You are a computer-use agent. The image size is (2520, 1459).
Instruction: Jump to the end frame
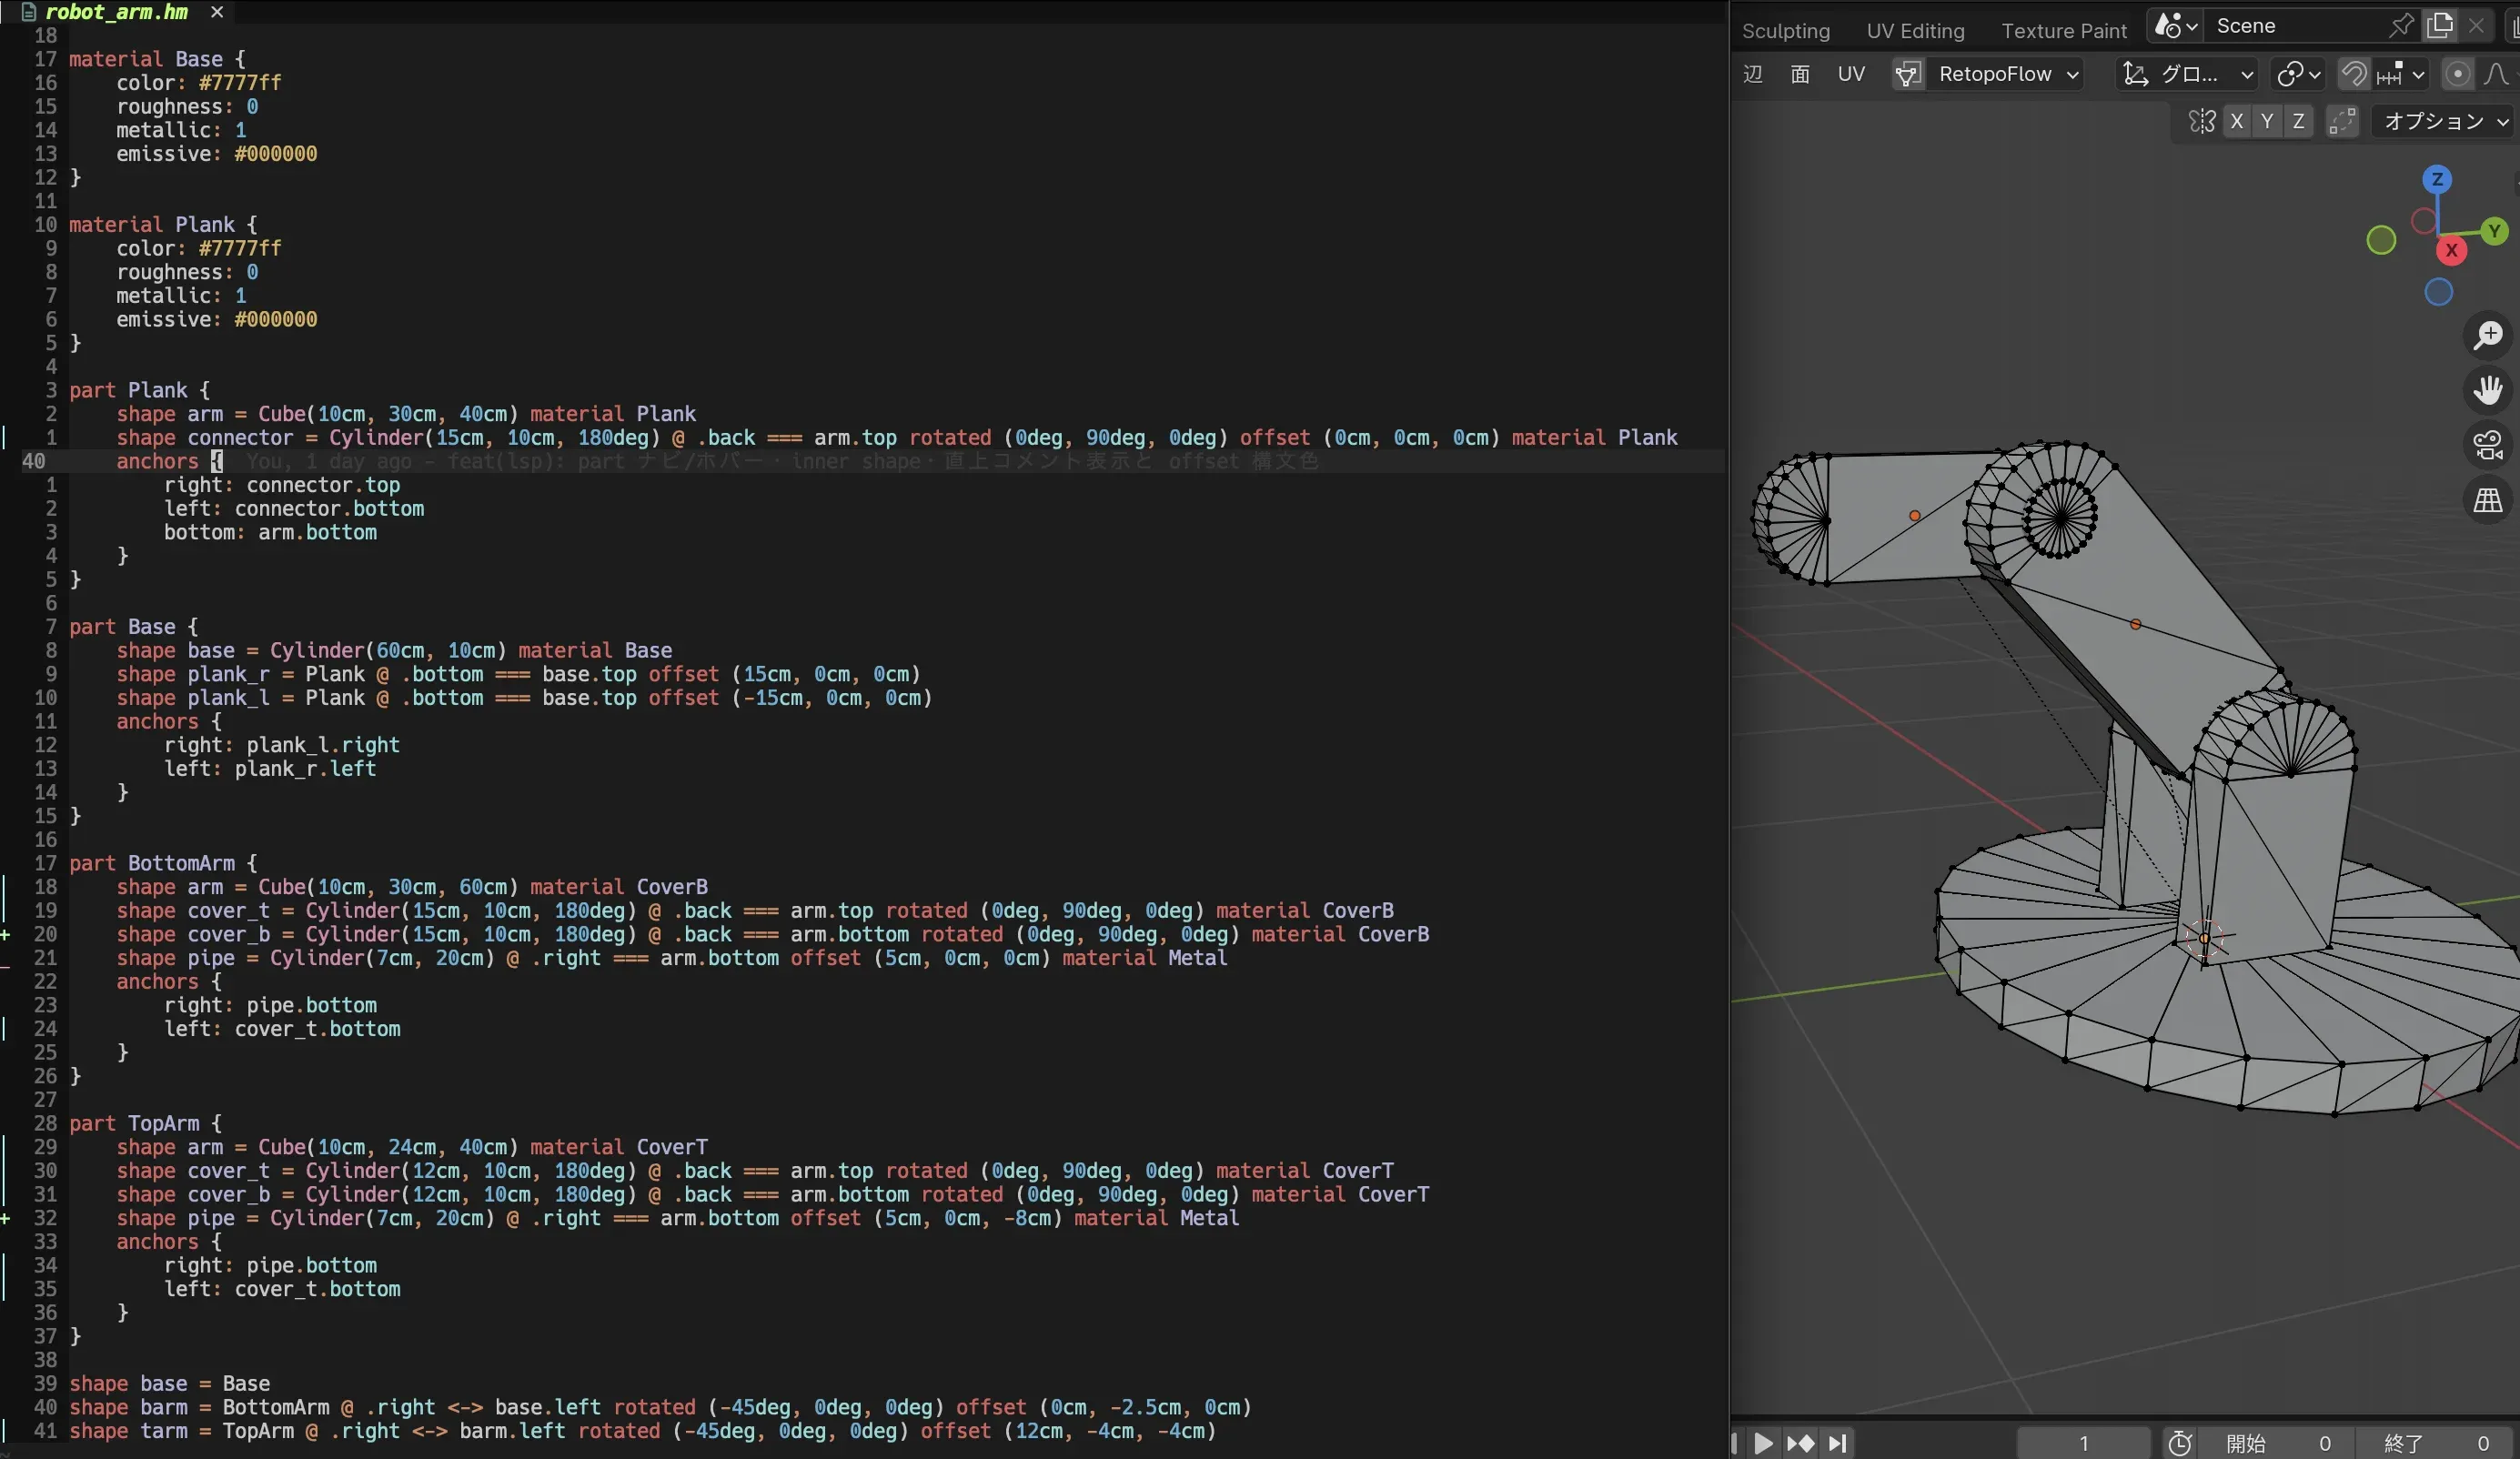pos(1838,1443)
